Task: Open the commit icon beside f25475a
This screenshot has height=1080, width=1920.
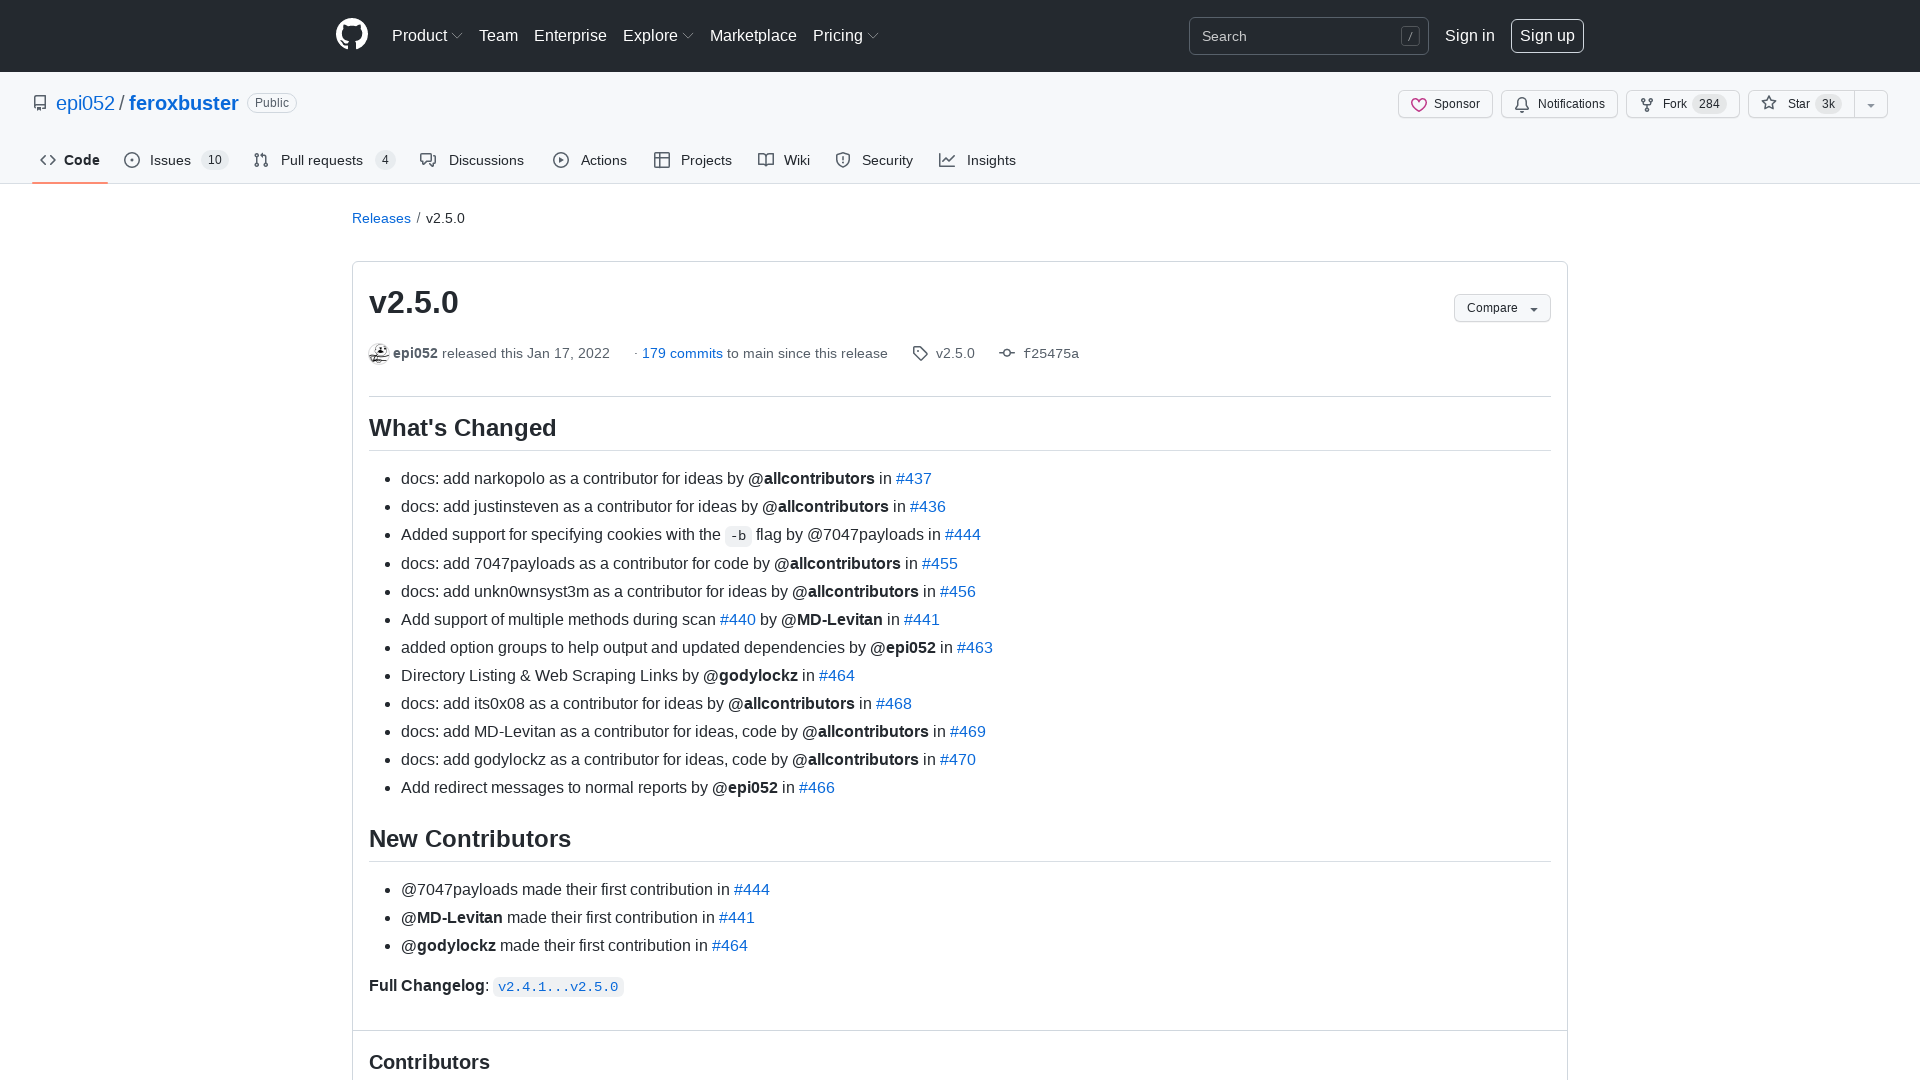Action: click(x=1007, y=353)
